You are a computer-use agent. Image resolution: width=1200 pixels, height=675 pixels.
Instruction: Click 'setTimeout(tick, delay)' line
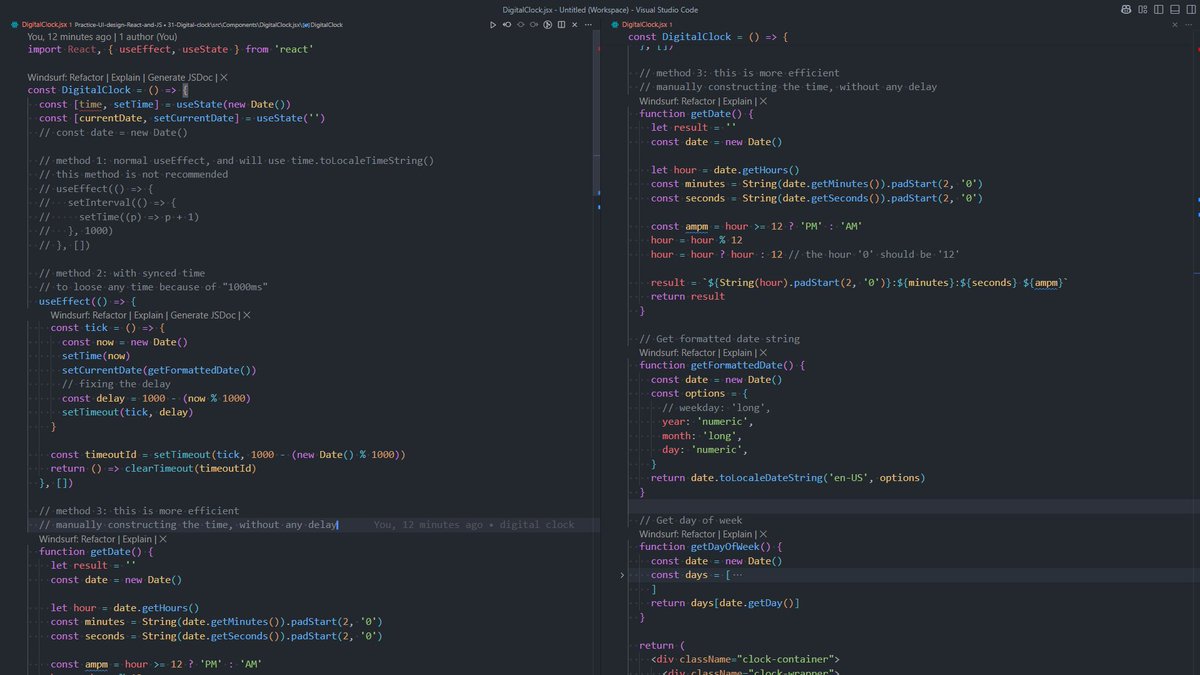(x=126, y=412)
